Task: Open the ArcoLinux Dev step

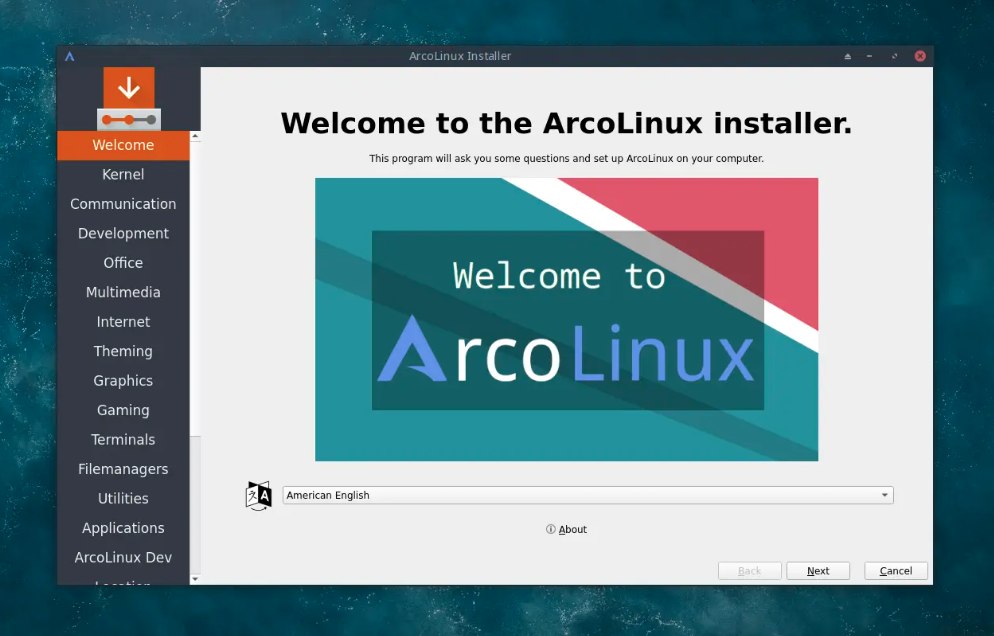Action: point(123,558)
